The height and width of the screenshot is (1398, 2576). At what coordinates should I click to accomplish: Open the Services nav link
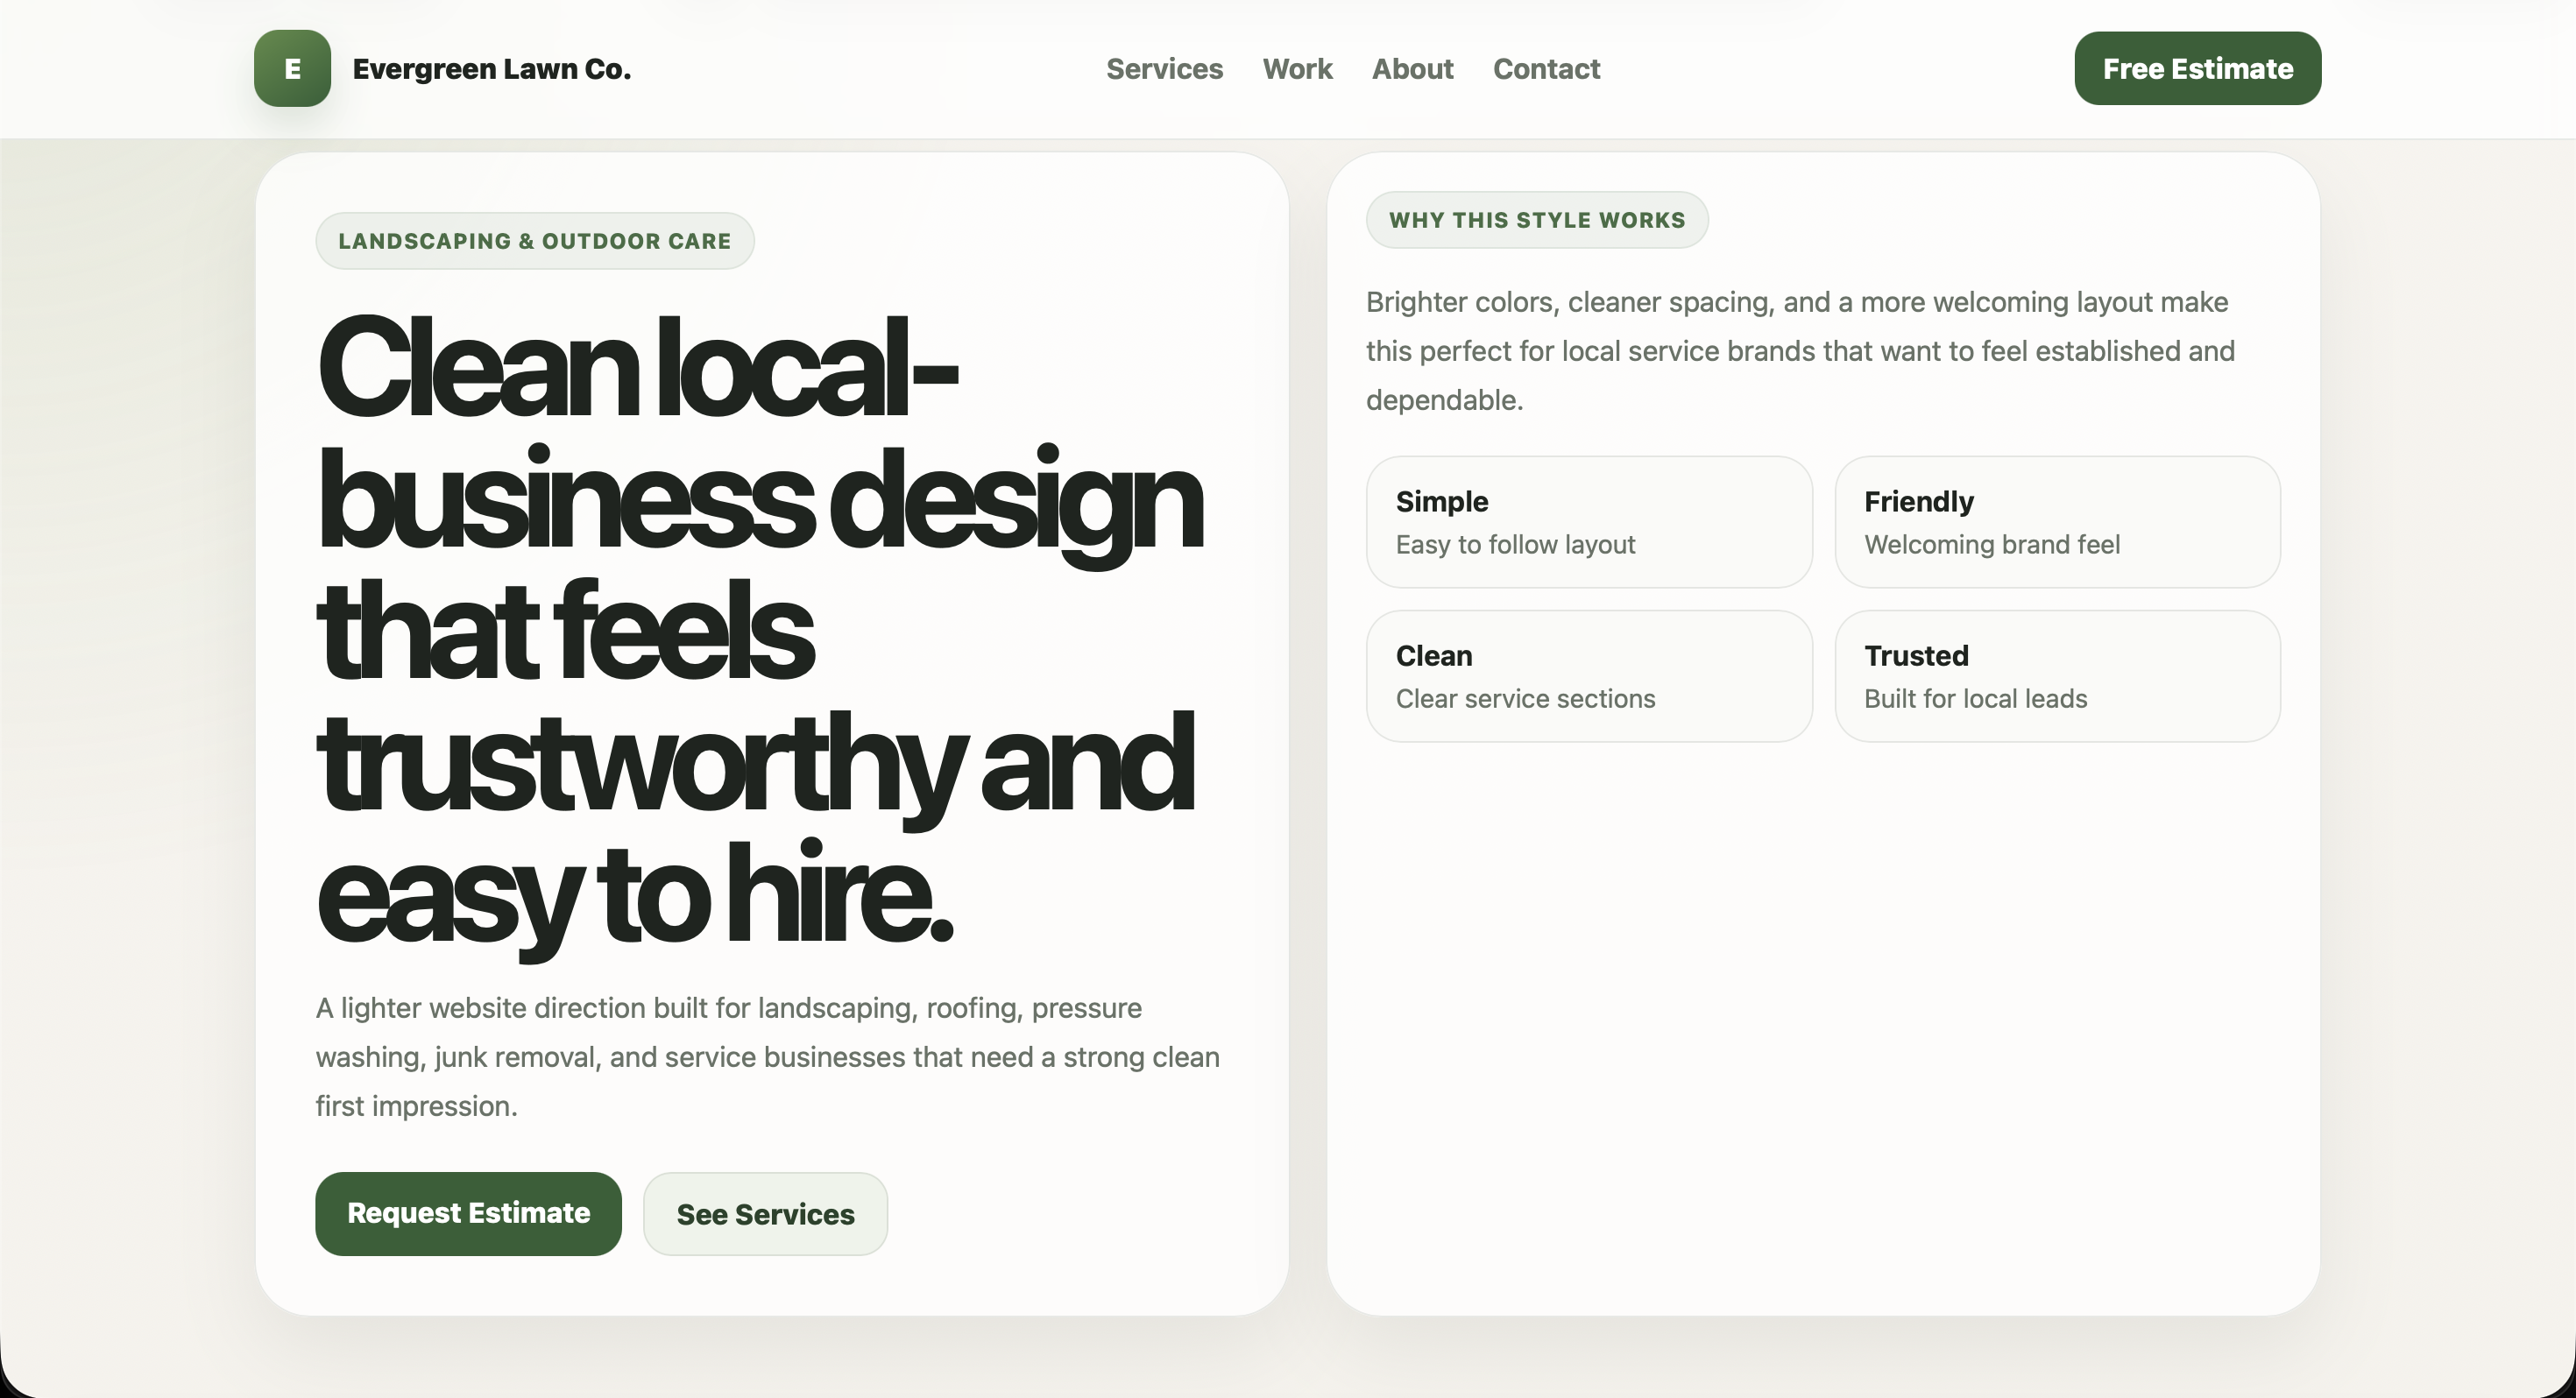click(x=1164, y=69)
